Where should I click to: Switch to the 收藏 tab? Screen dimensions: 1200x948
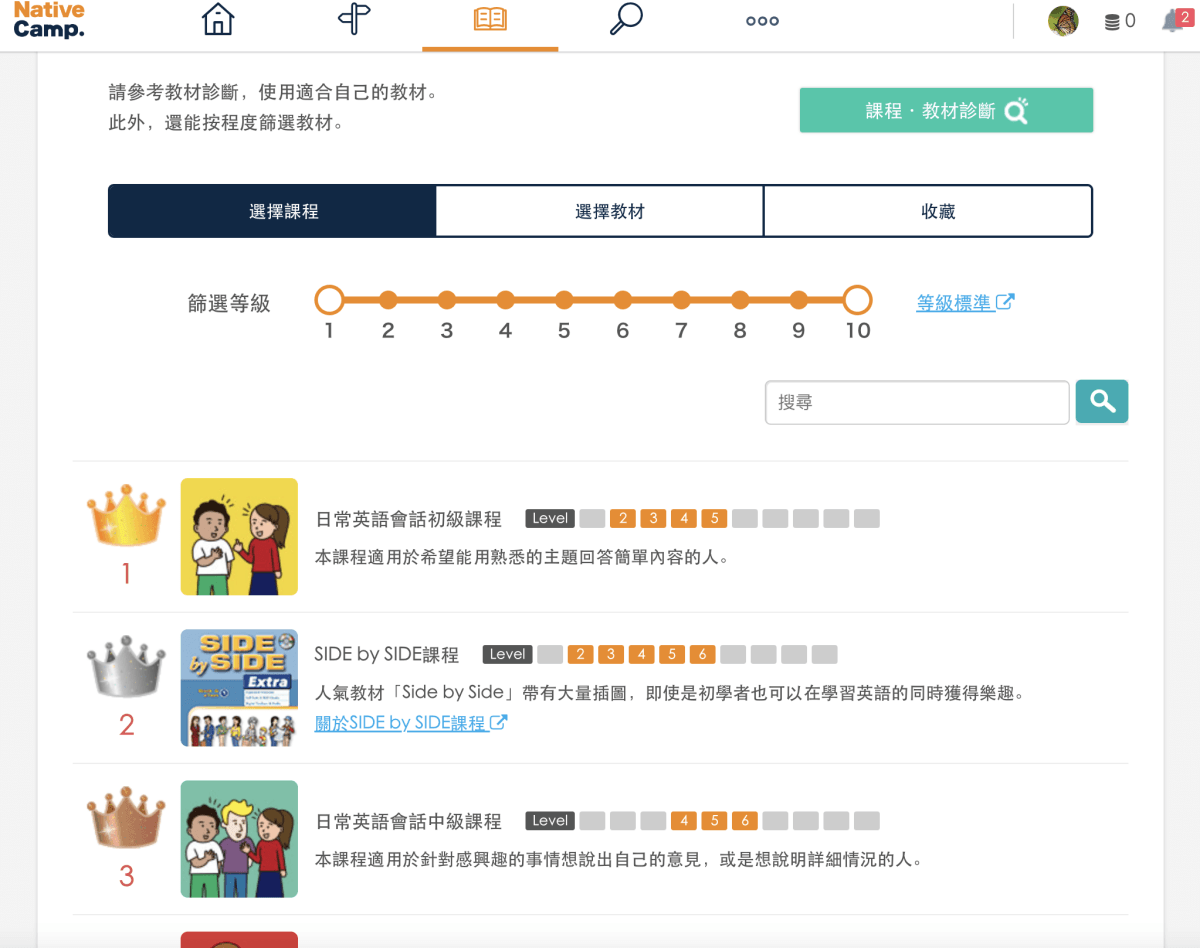[x=928, y=211]
